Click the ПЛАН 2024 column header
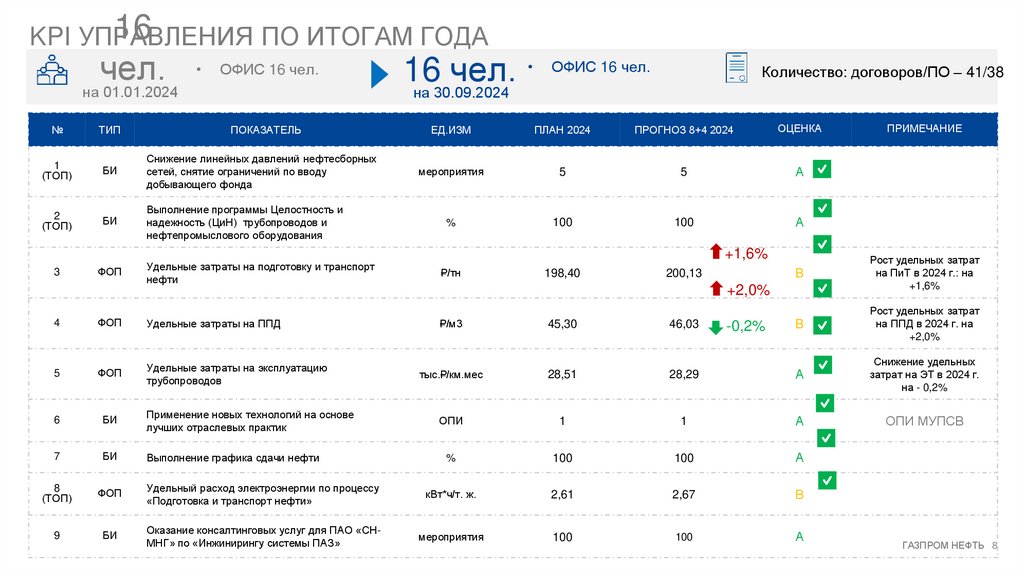1024x574 pixels. click(x=562, y=129)
